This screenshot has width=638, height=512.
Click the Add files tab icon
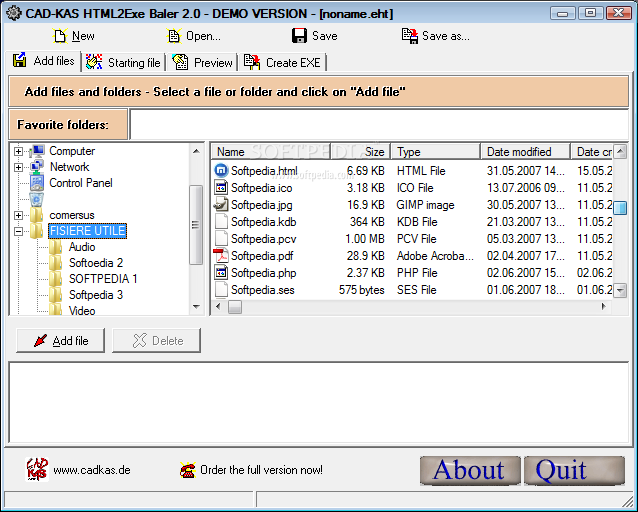[20, 60]
